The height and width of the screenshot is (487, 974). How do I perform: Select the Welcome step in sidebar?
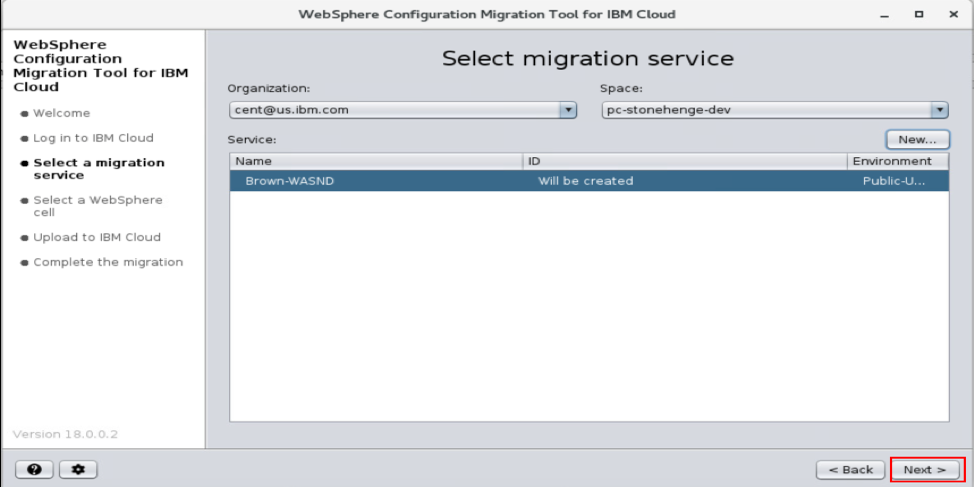click(x=61, y=113)
